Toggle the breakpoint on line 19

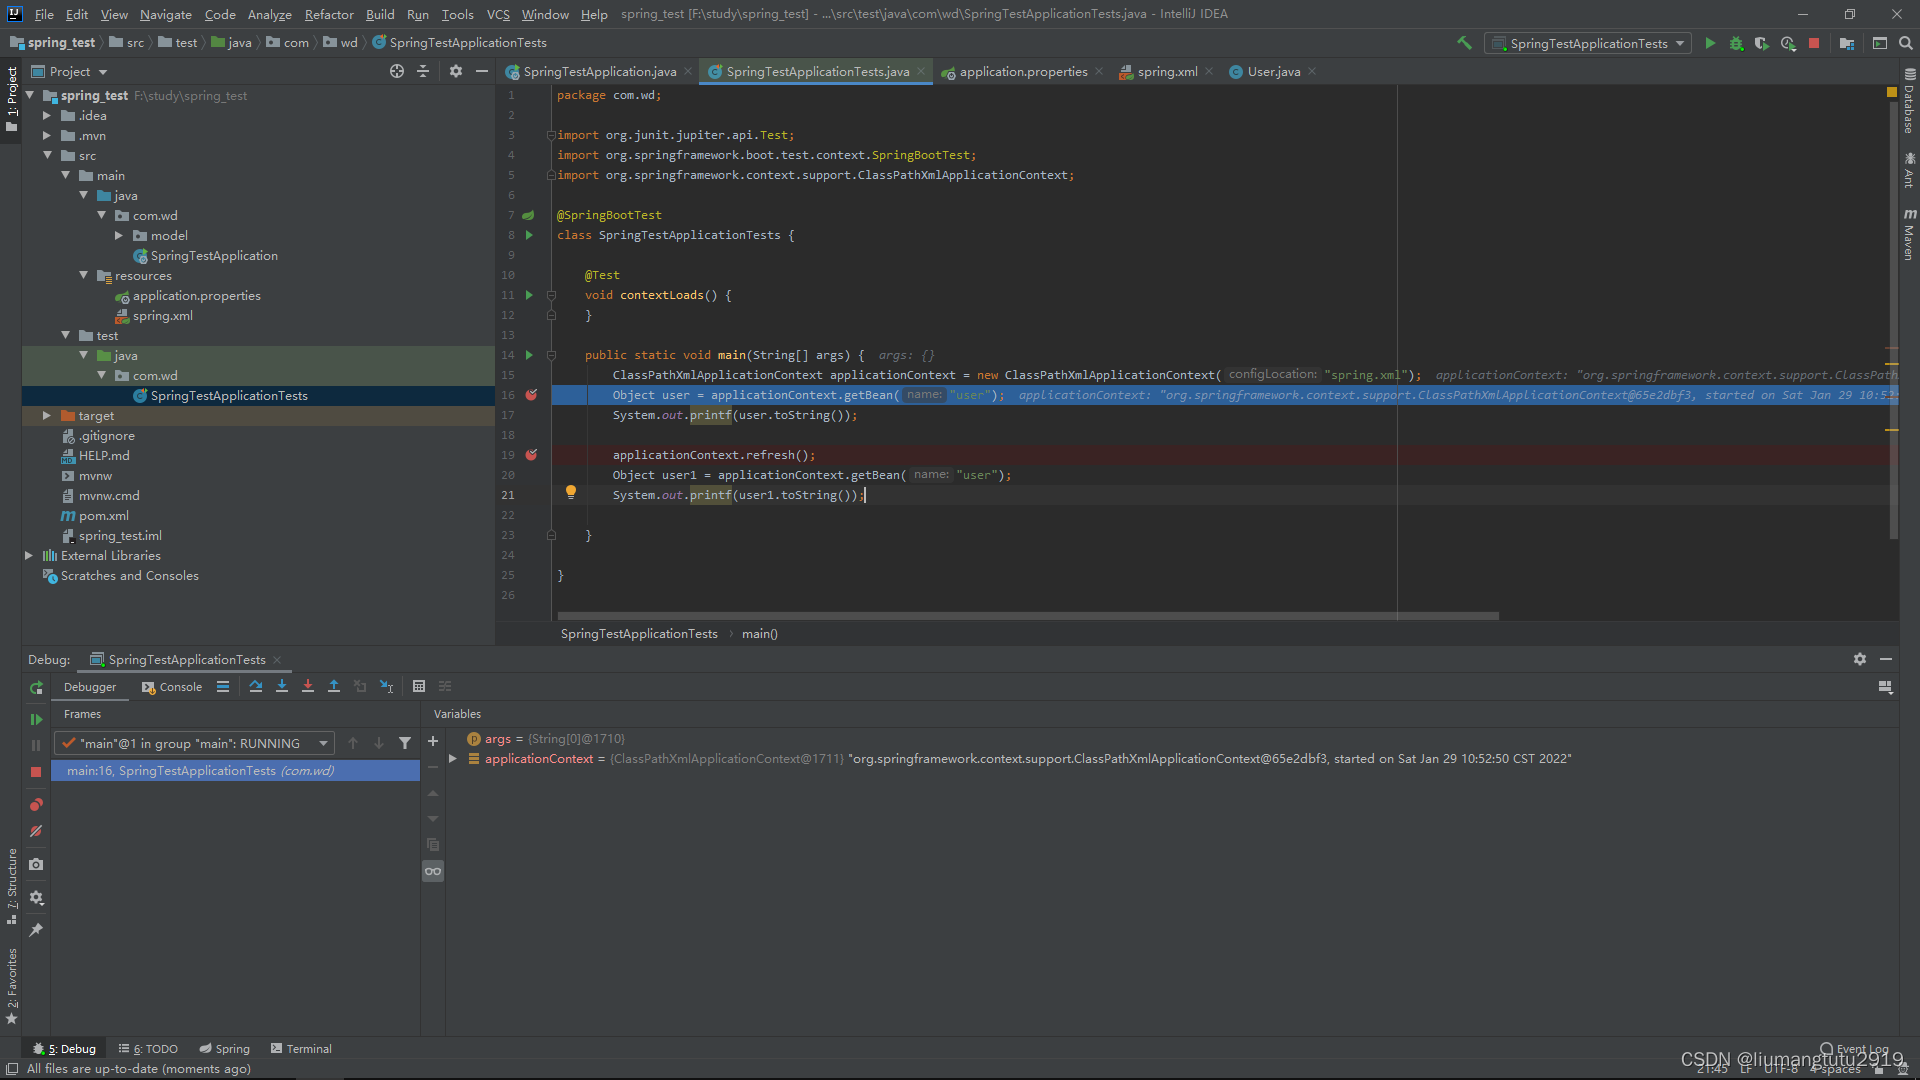(531, 455)
